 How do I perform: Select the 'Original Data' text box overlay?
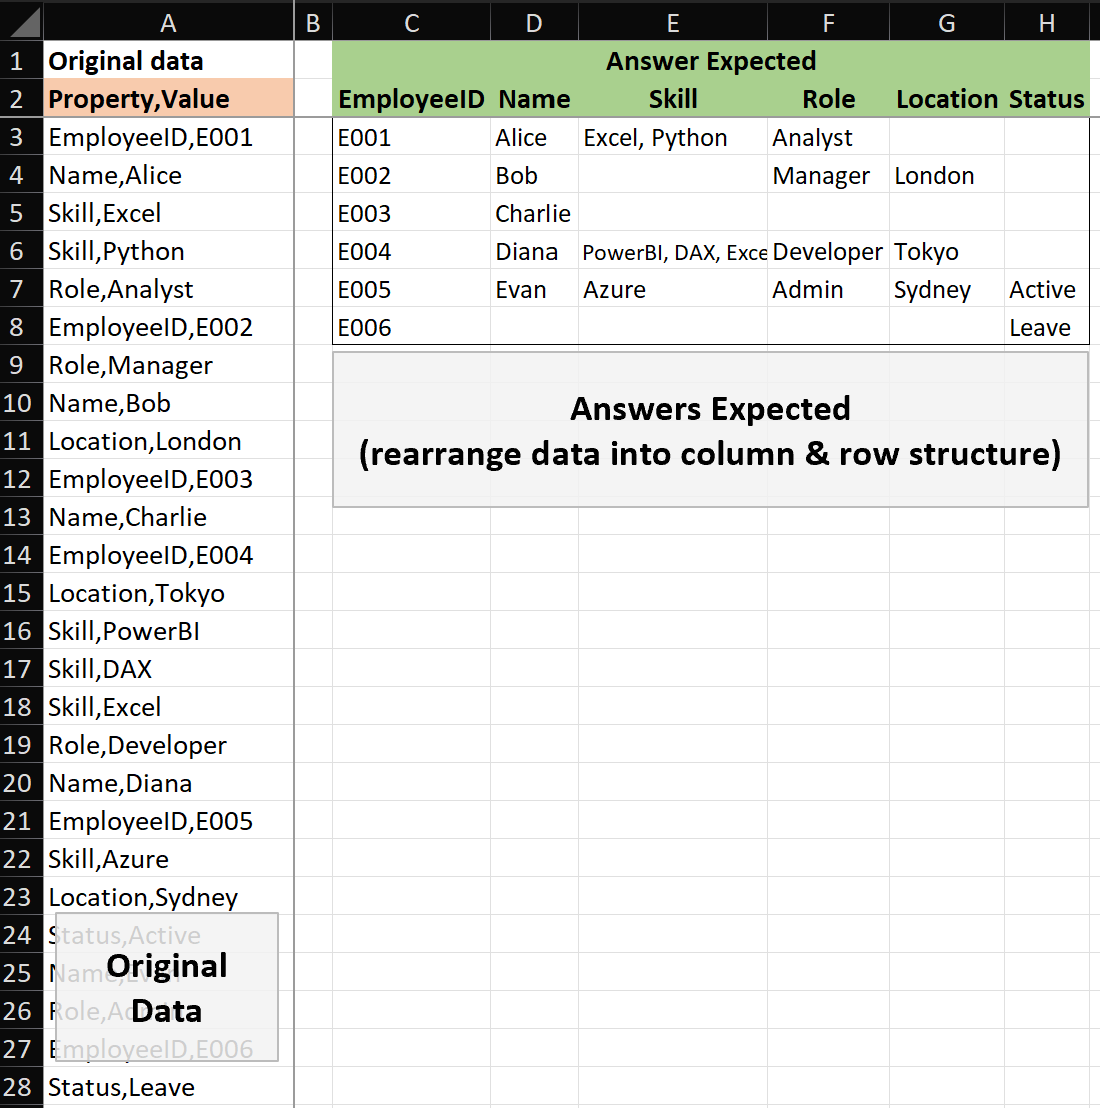167,987
